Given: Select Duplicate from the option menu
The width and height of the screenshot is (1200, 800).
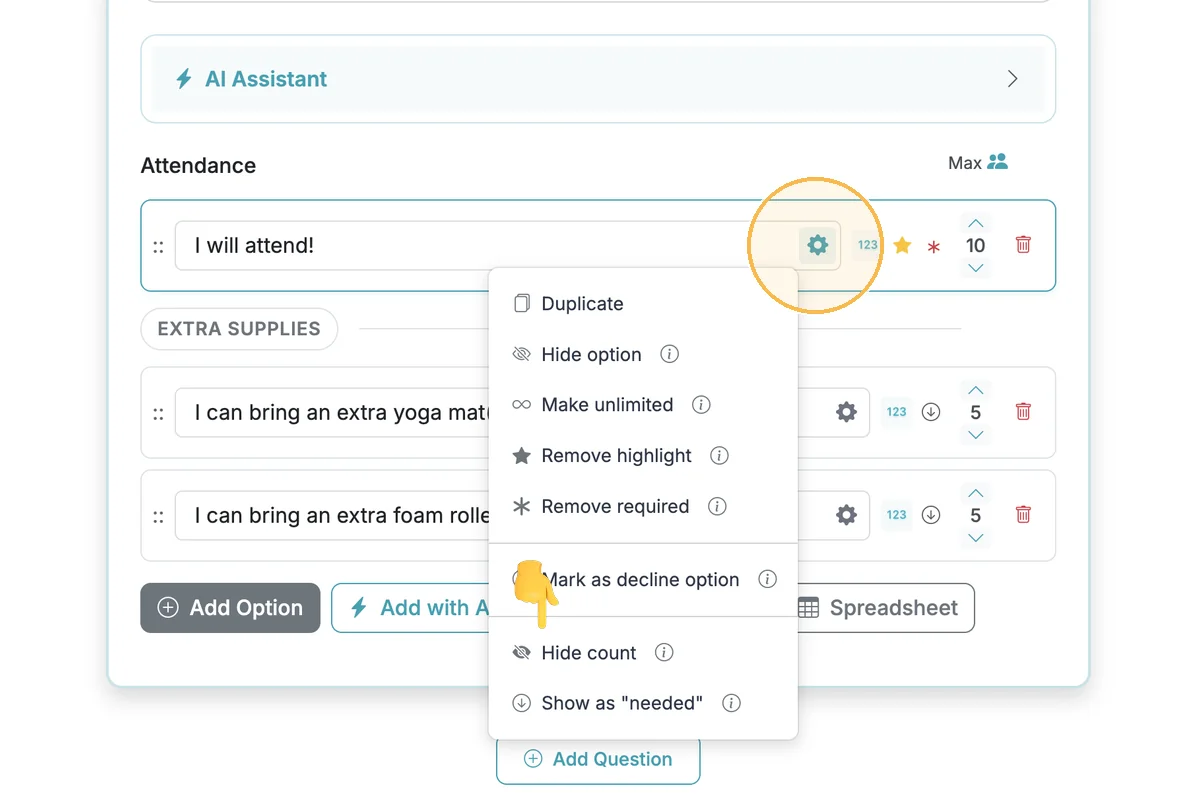Looking at the screenshot, I should coord(582,304).
